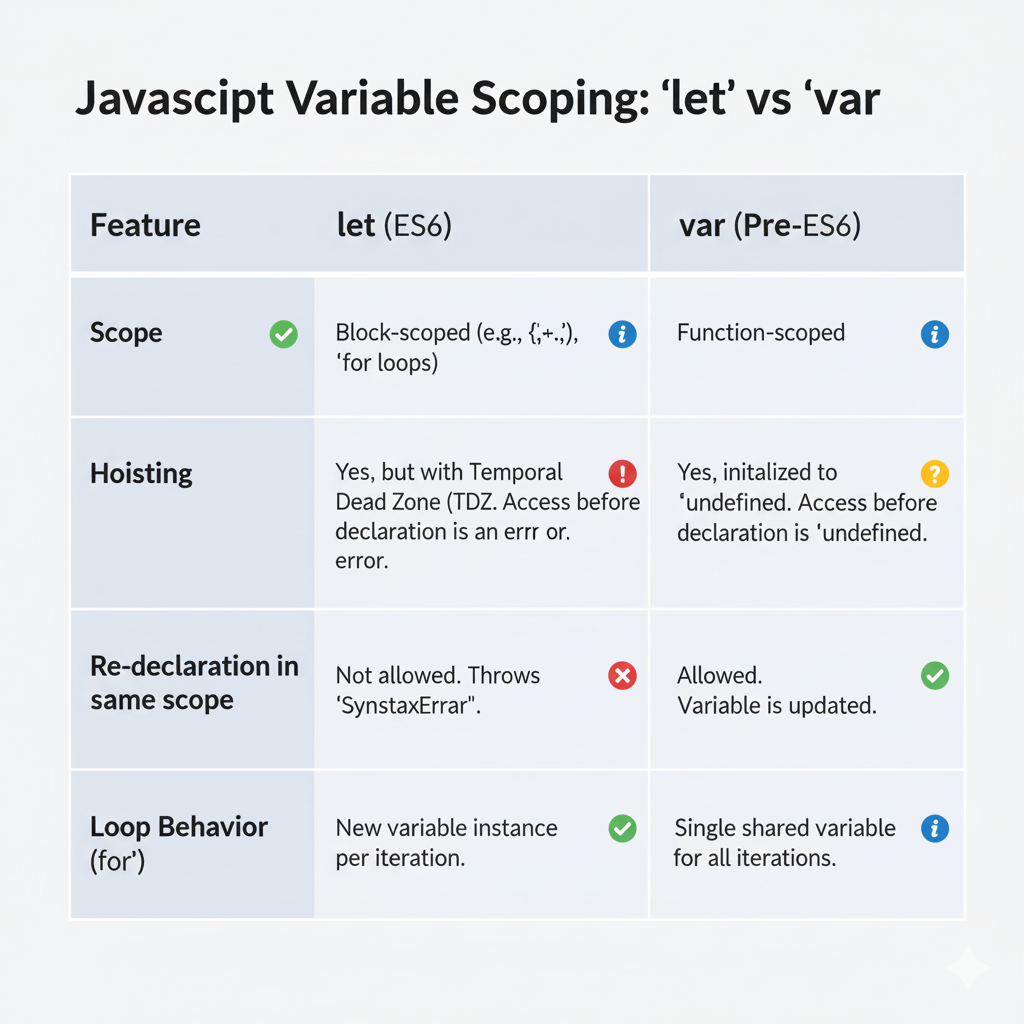The height and width of the screenshot is (1024, 1024).
Task: Click the red X icon beside Not allowed
Action: 622,676
